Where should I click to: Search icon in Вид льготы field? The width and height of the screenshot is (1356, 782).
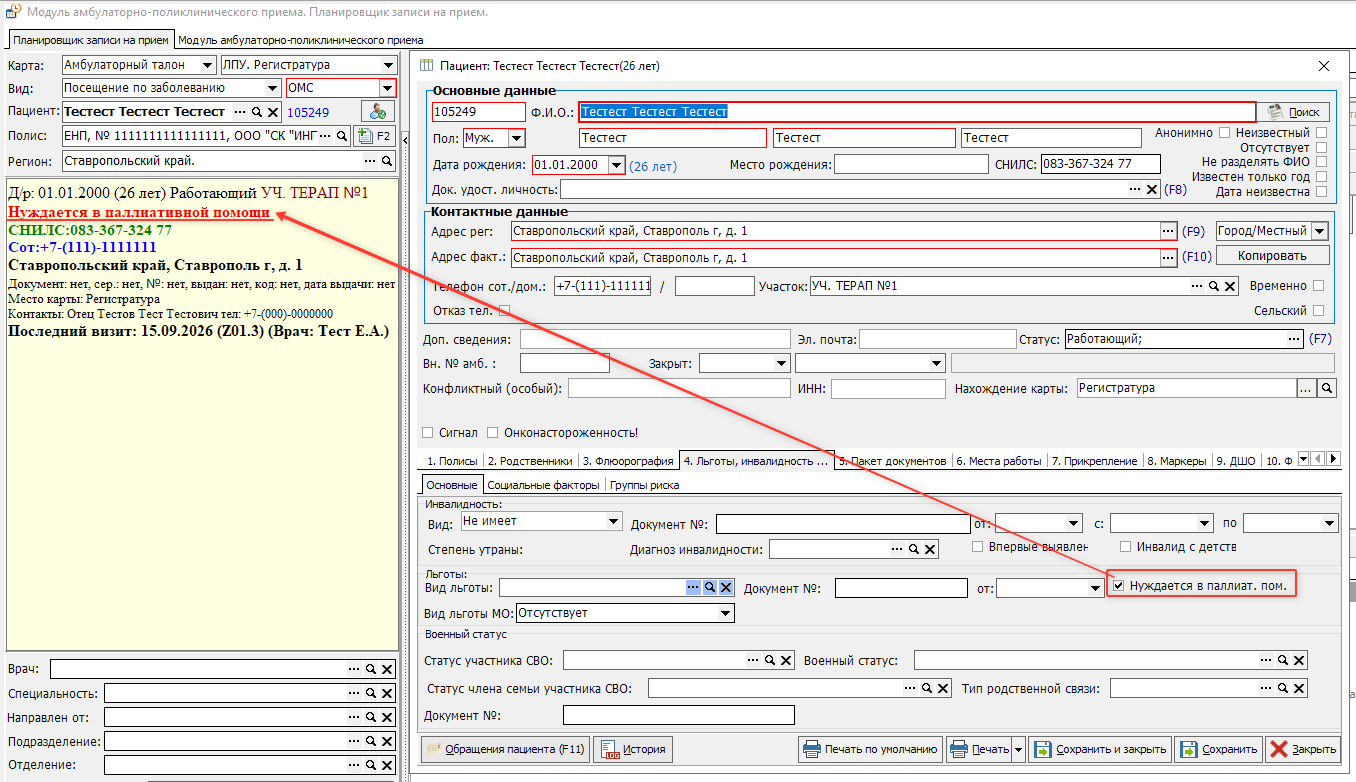(x=709, y=588)
